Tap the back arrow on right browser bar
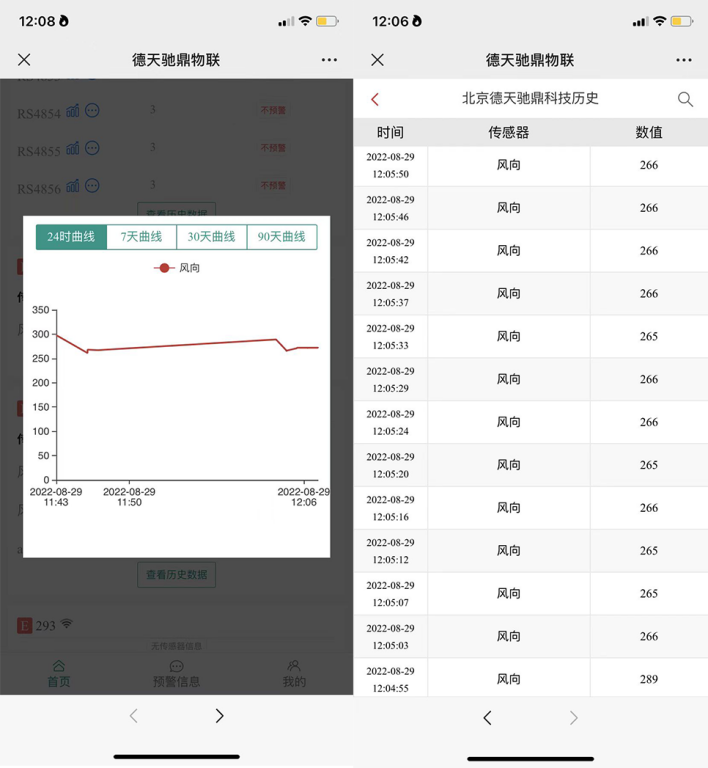The width and height of the screenshot is (708, 768). point(487,718)
